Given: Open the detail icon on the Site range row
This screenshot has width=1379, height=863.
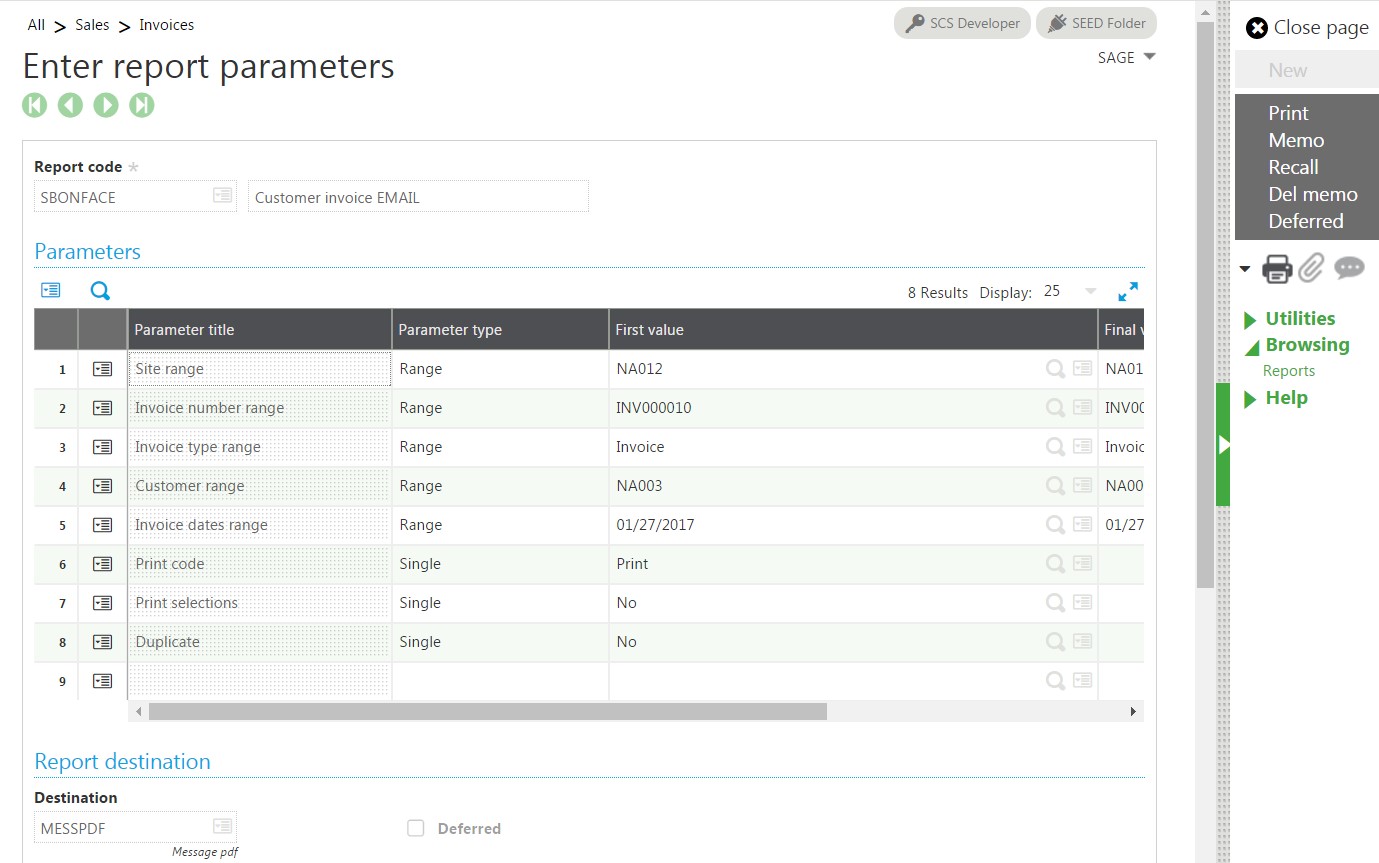Looking at the screenshot, I should coord(102,368).
